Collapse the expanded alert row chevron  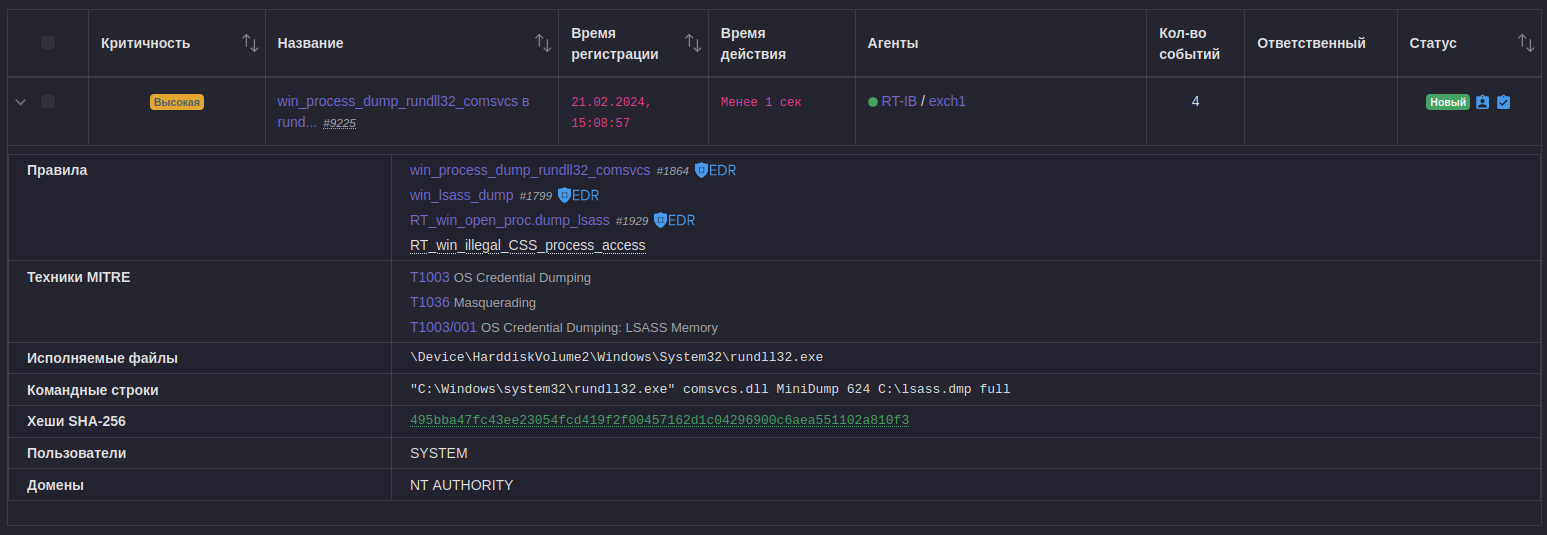click(21, 101)
